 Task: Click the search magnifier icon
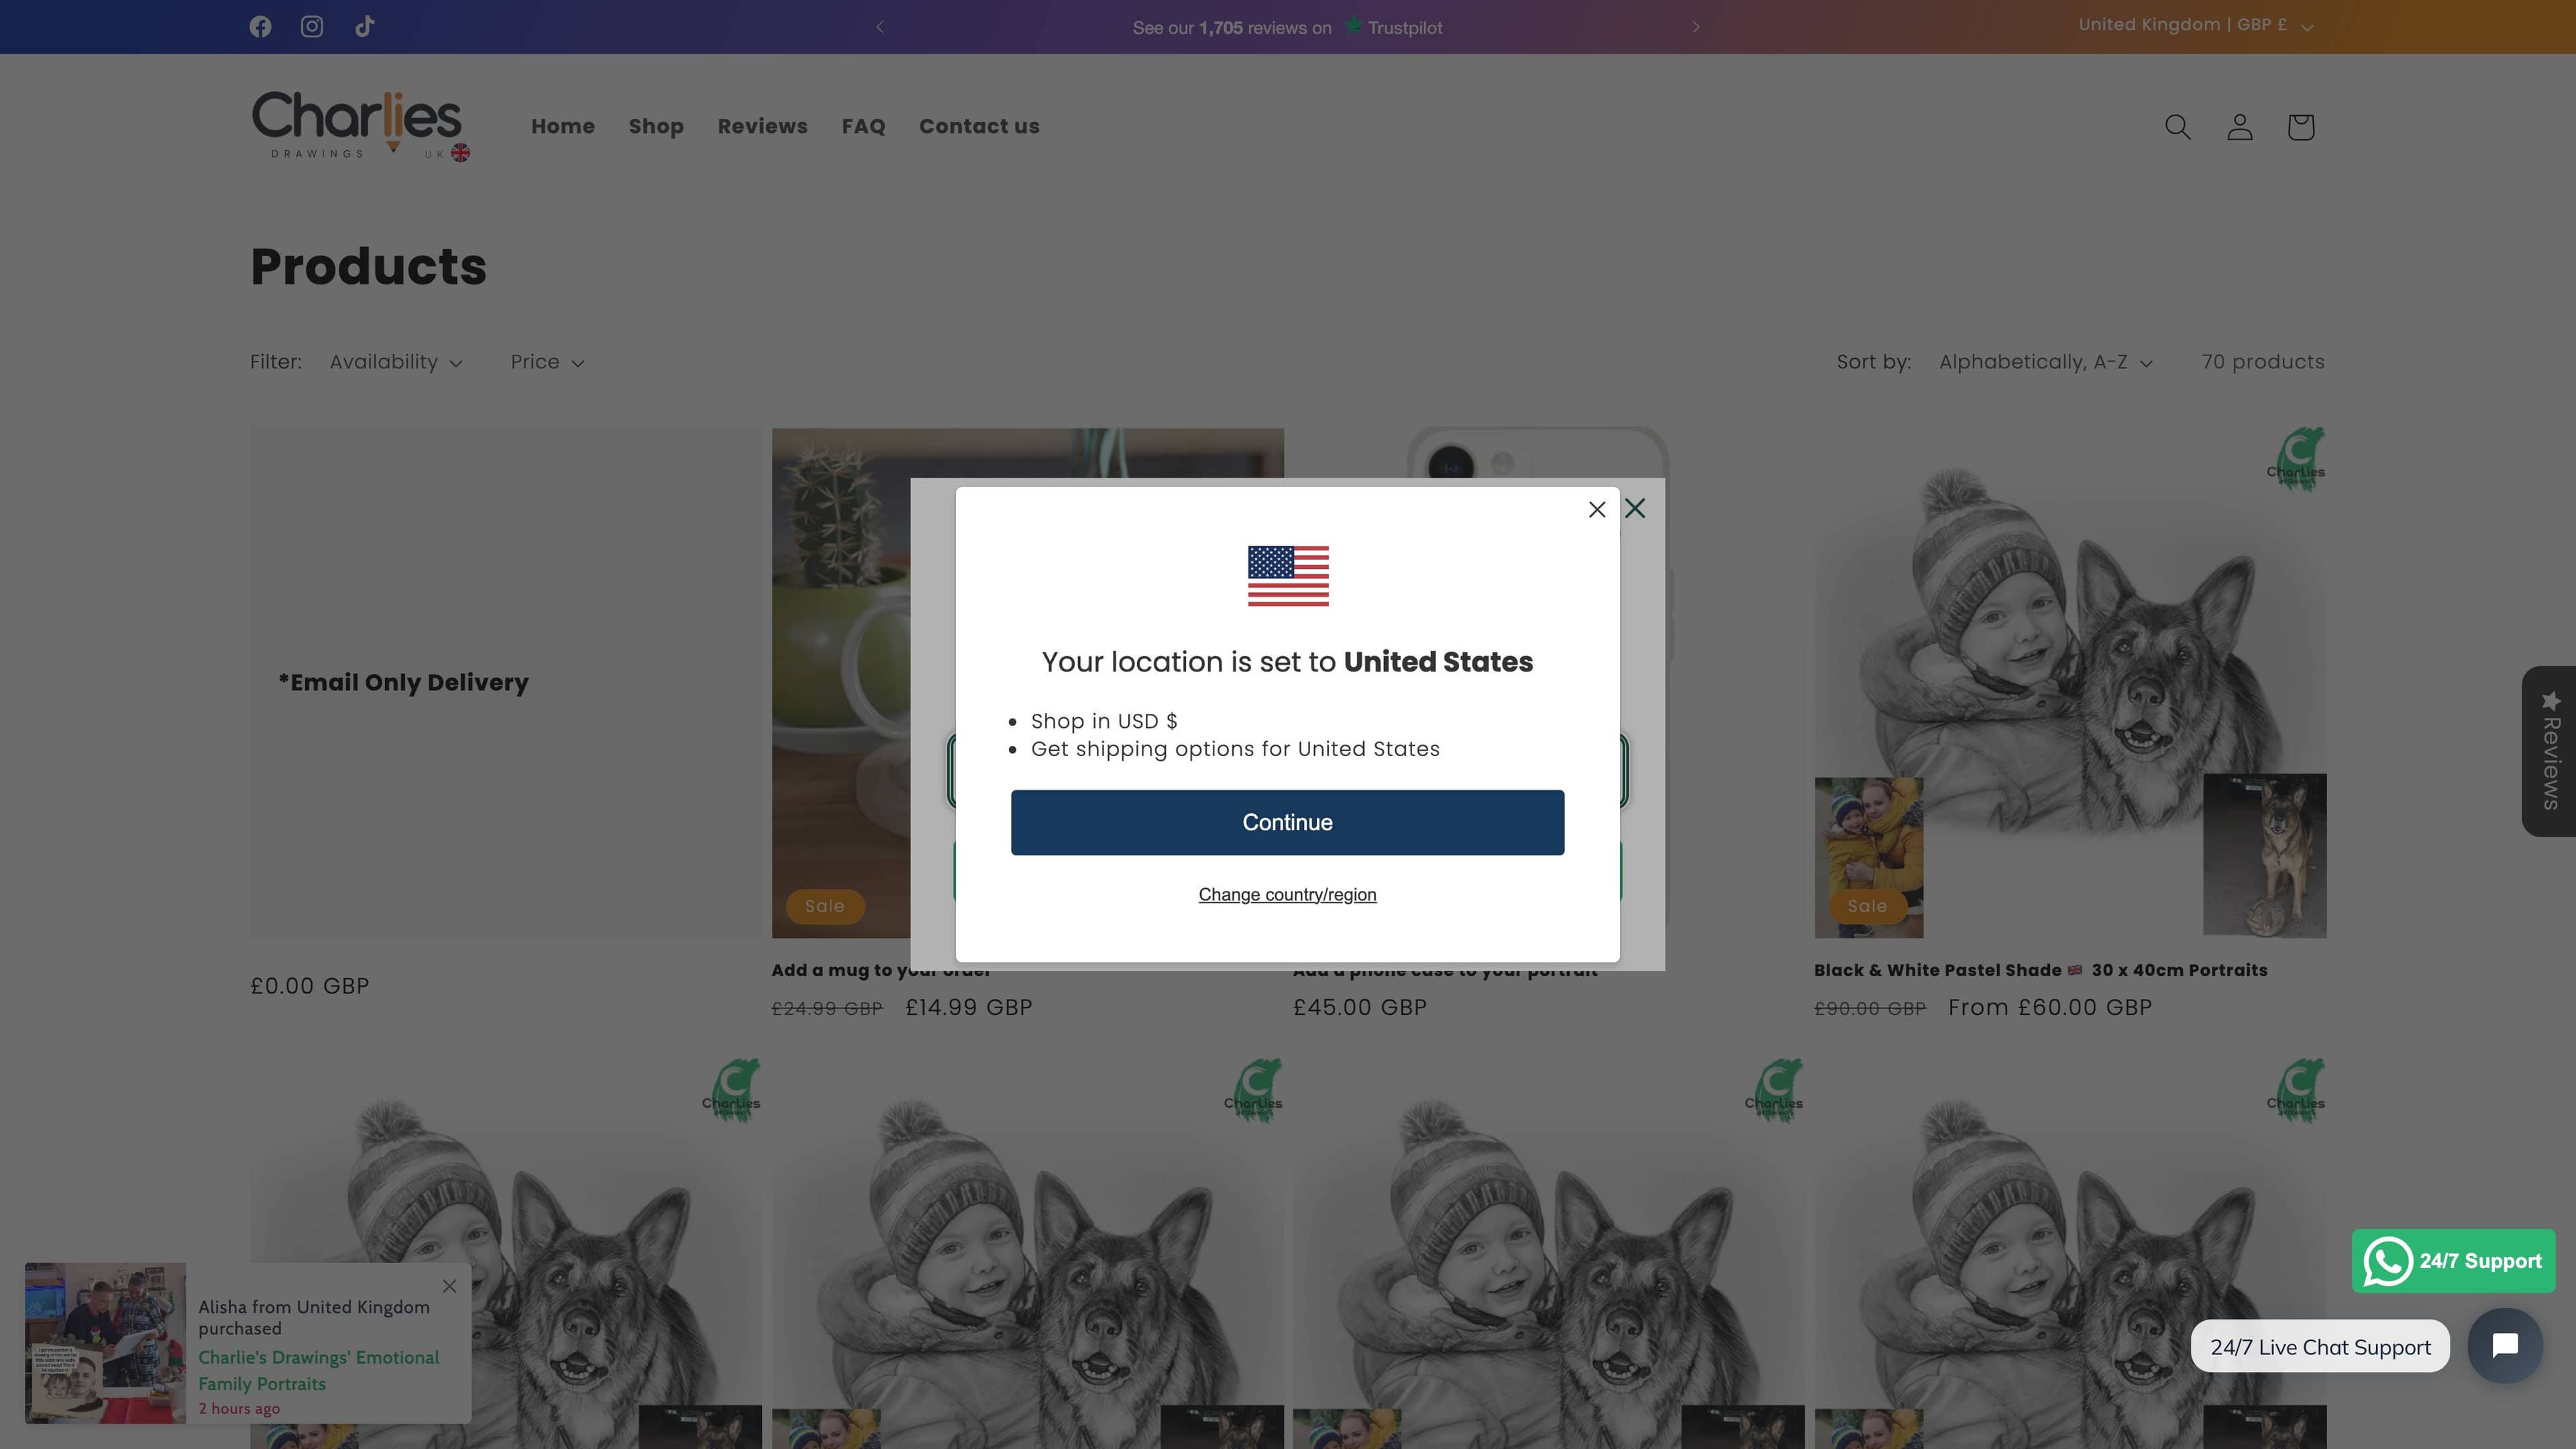2177,127
